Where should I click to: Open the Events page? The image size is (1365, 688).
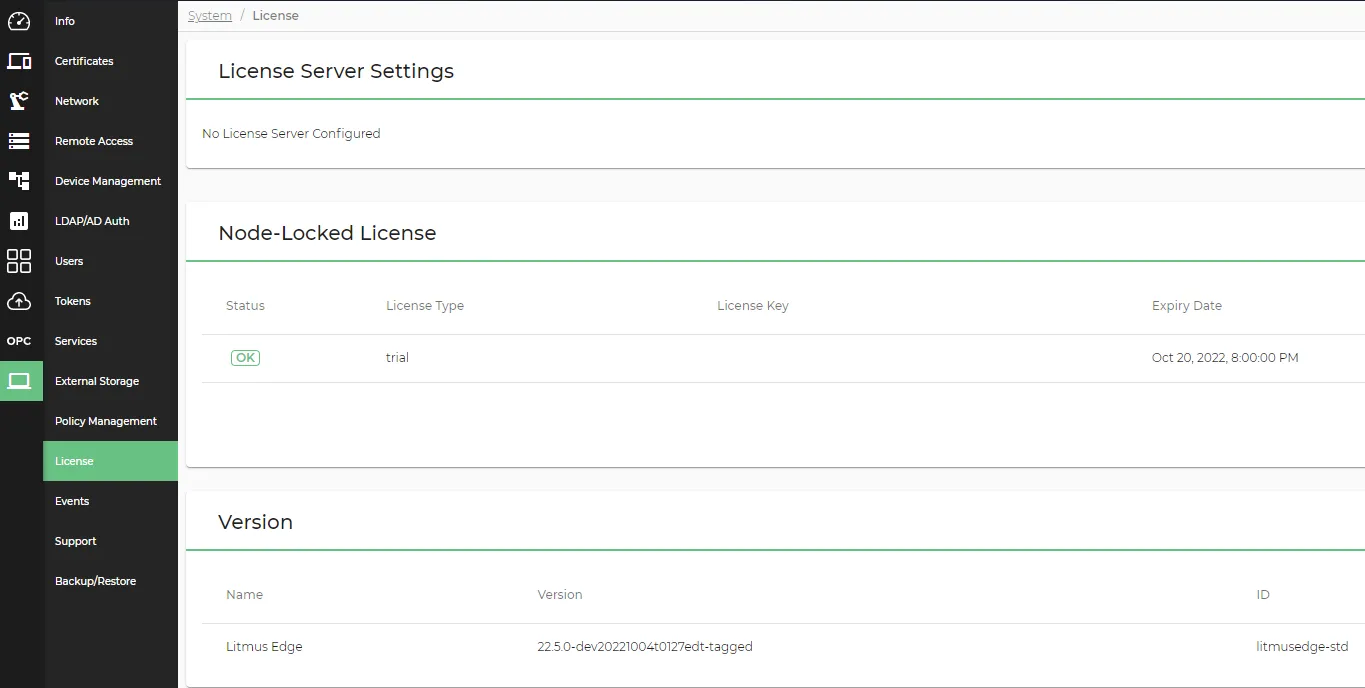pos(72,501)
